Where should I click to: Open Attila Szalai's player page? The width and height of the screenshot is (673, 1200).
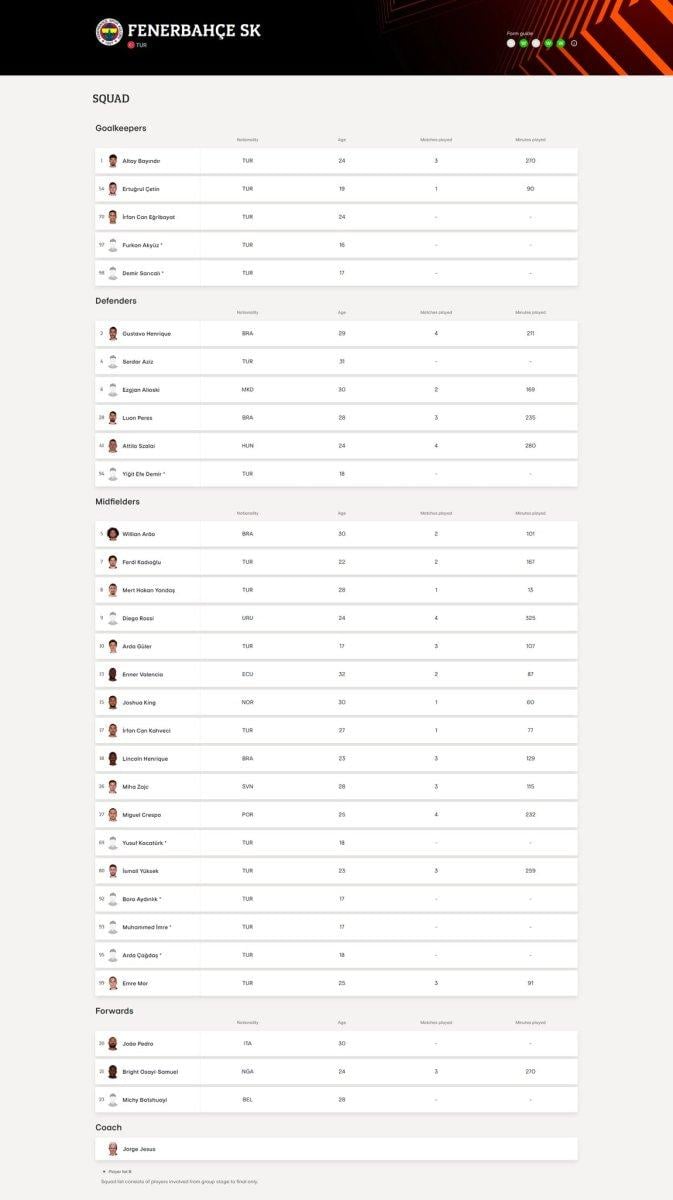click(138, 446)
